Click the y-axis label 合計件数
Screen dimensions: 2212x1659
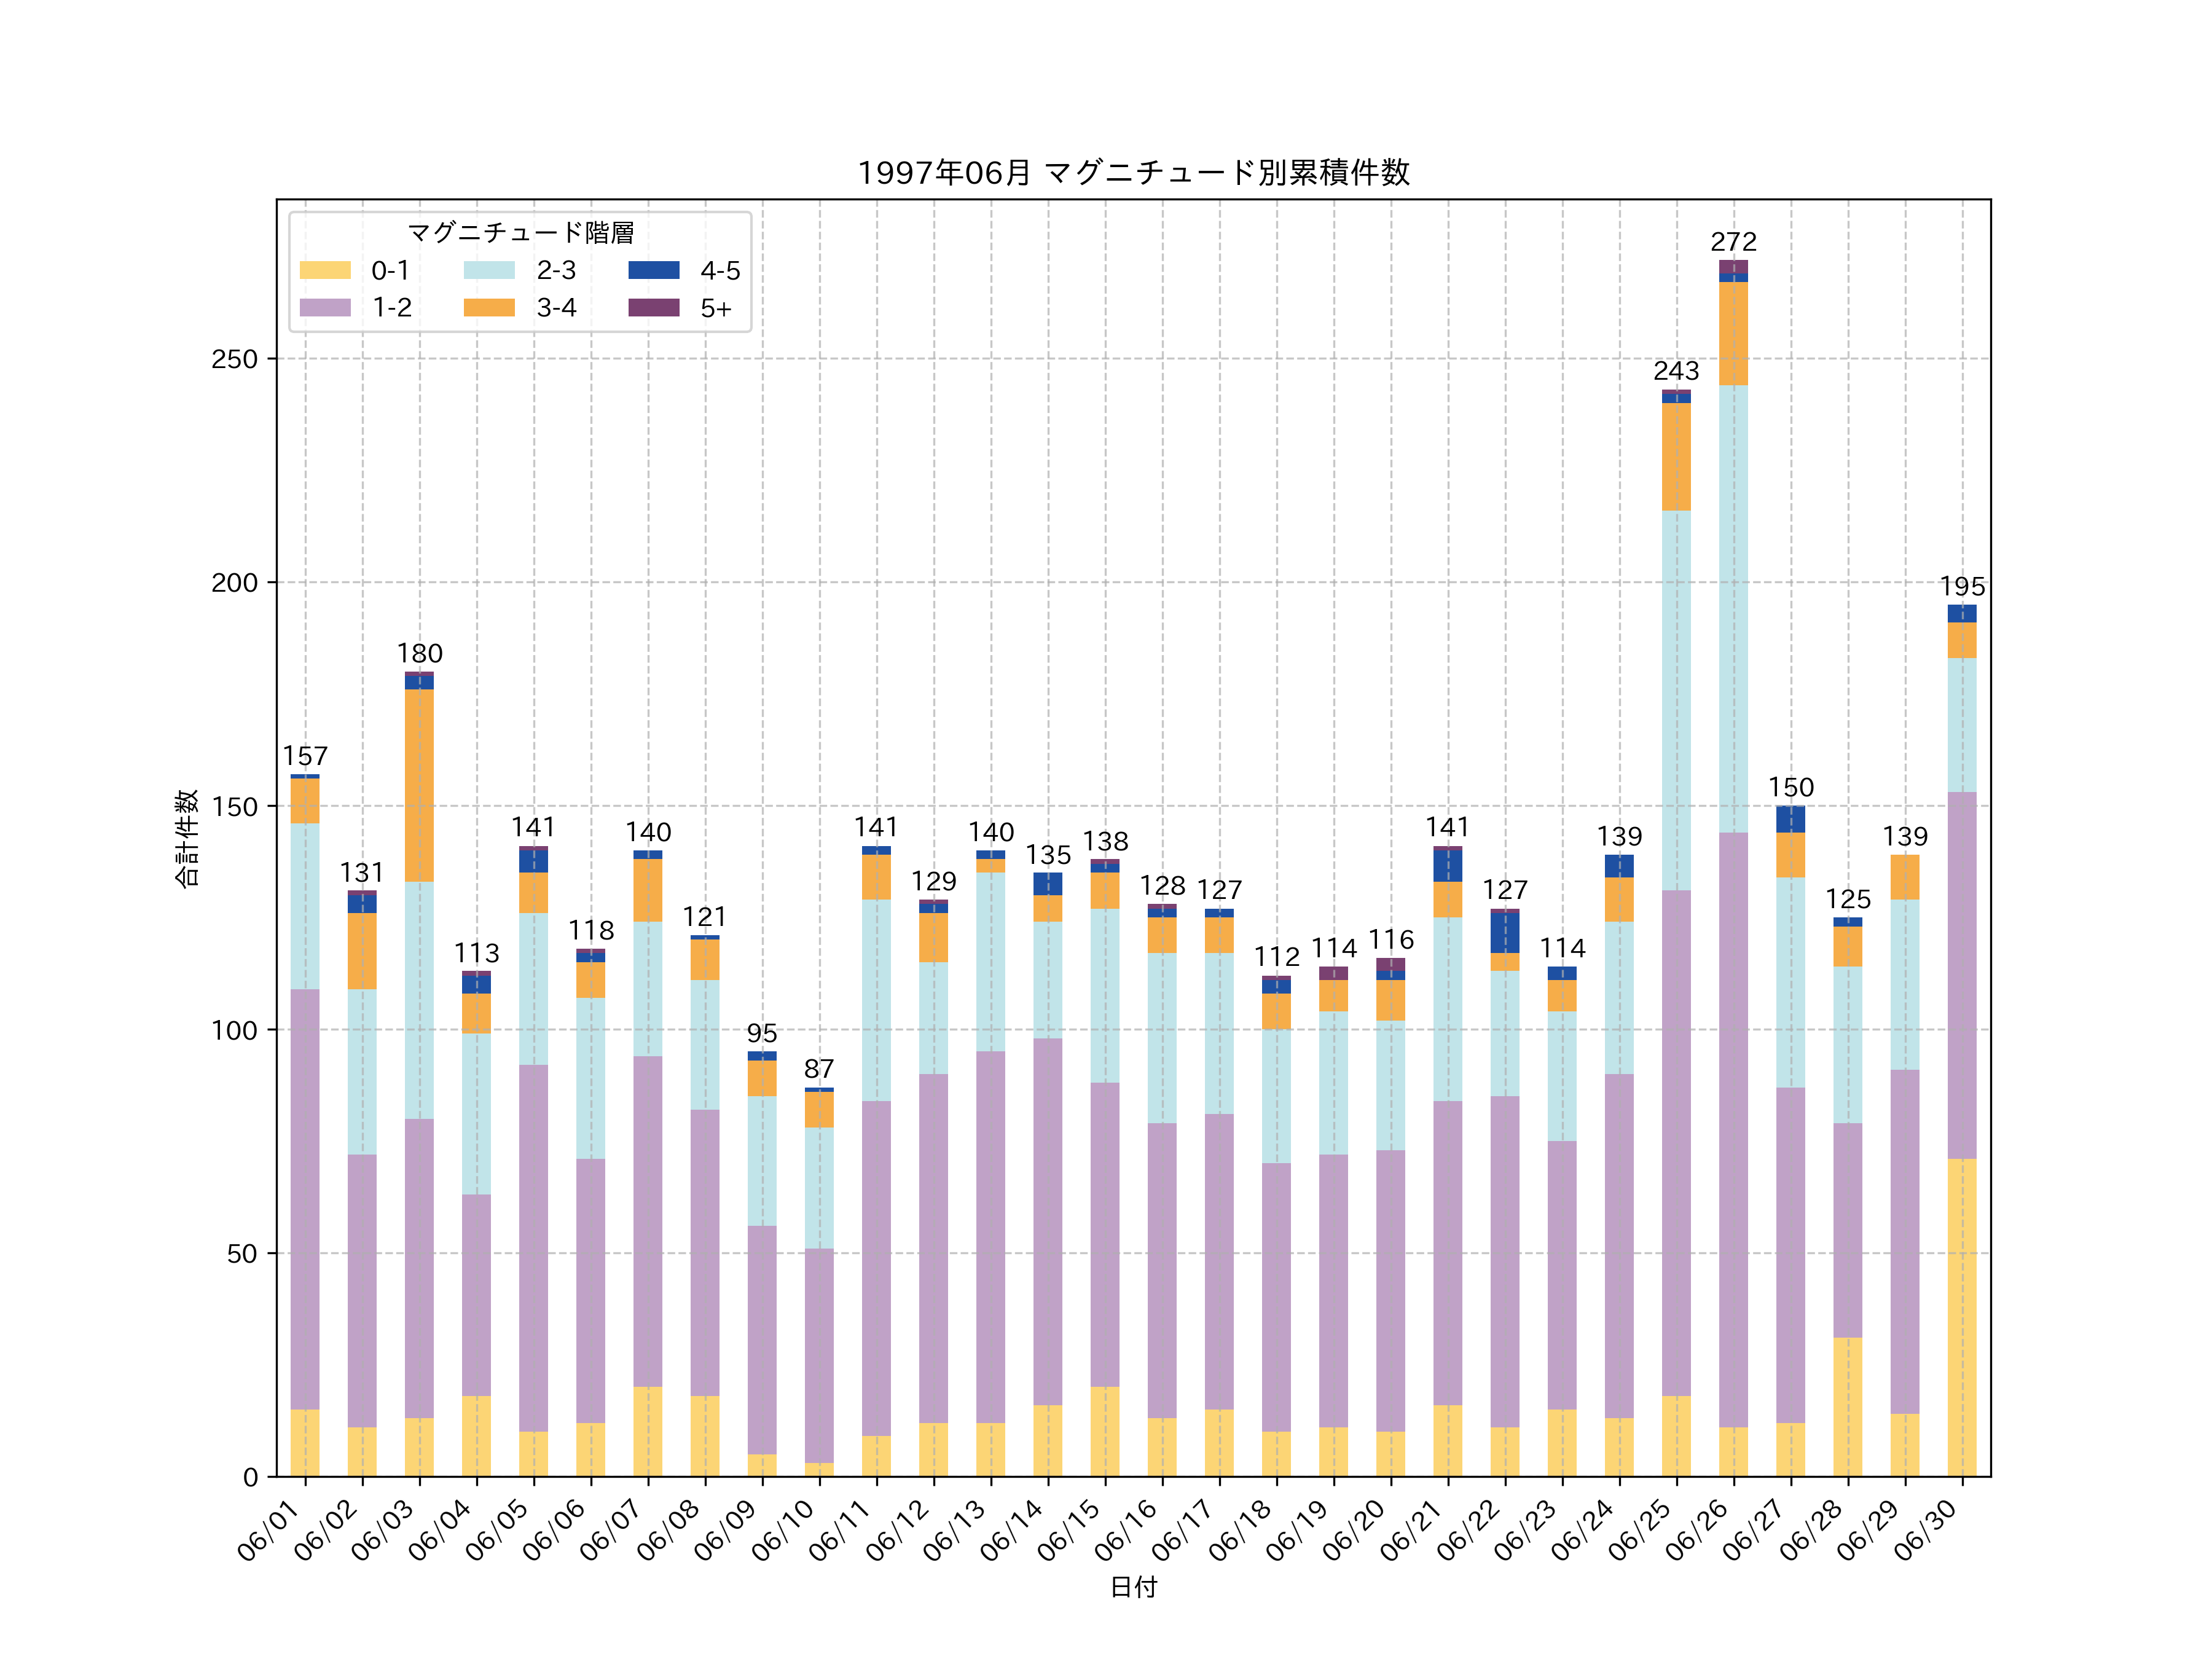click(187, 838)
